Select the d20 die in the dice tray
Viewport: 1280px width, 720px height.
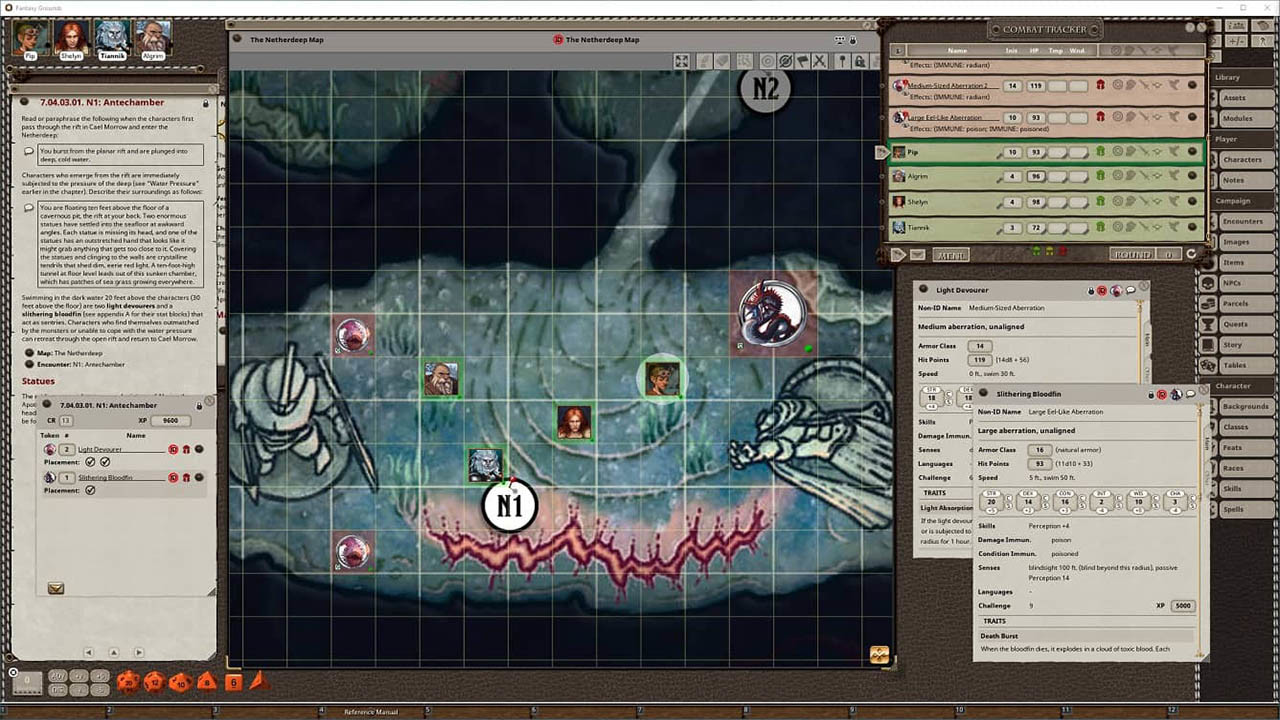pos(128,683)
